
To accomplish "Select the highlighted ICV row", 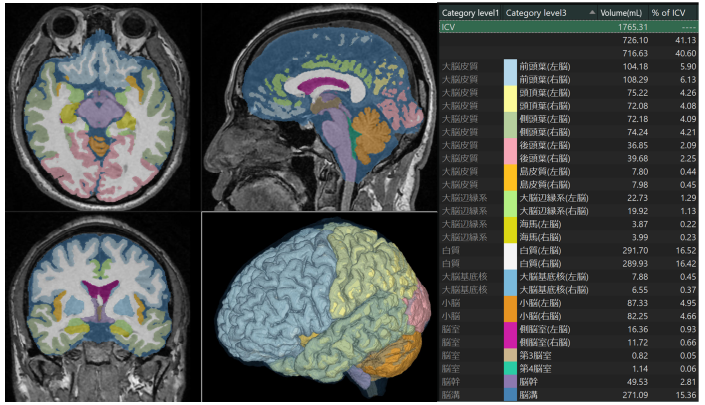I will (569, 27).
